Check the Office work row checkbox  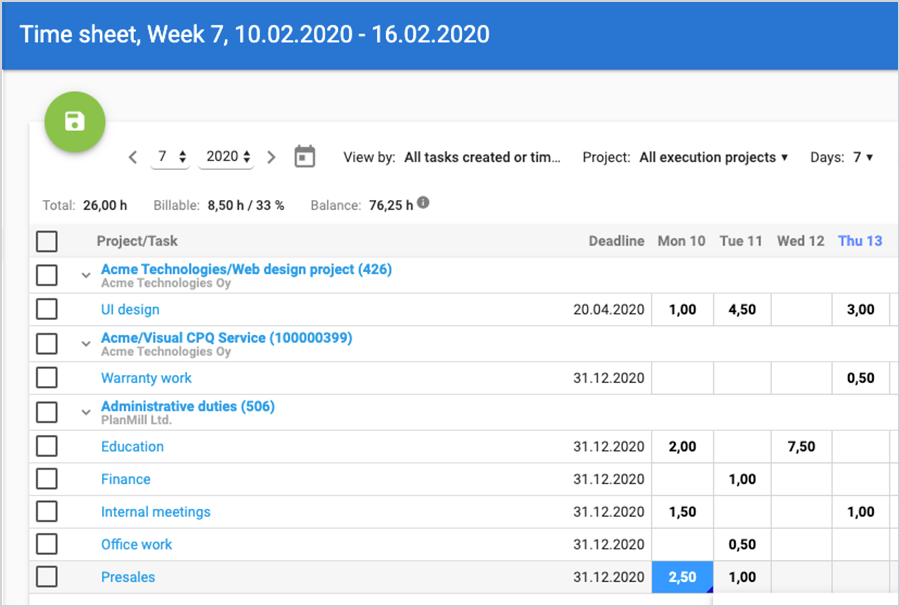tap(46, 544)
